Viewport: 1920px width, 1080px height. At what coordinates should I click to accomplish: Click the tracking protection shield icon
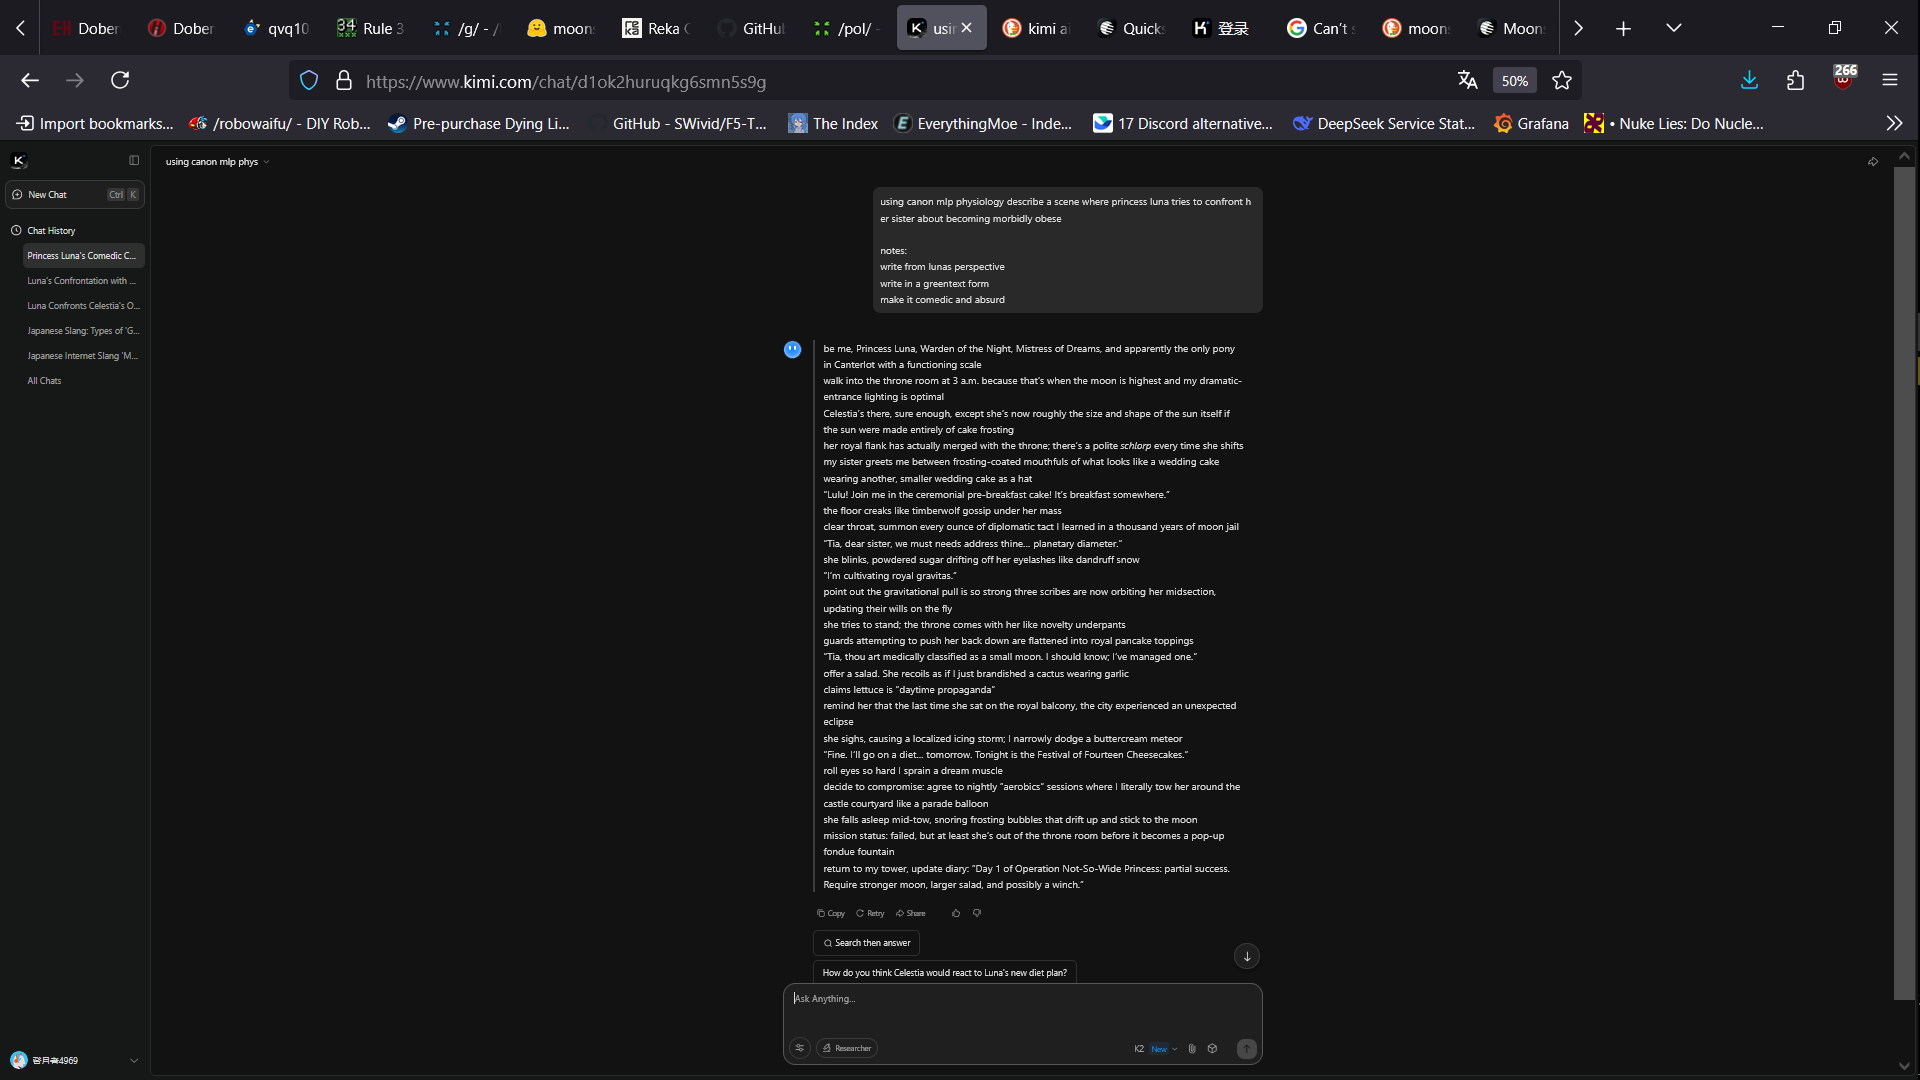(309, 81)
